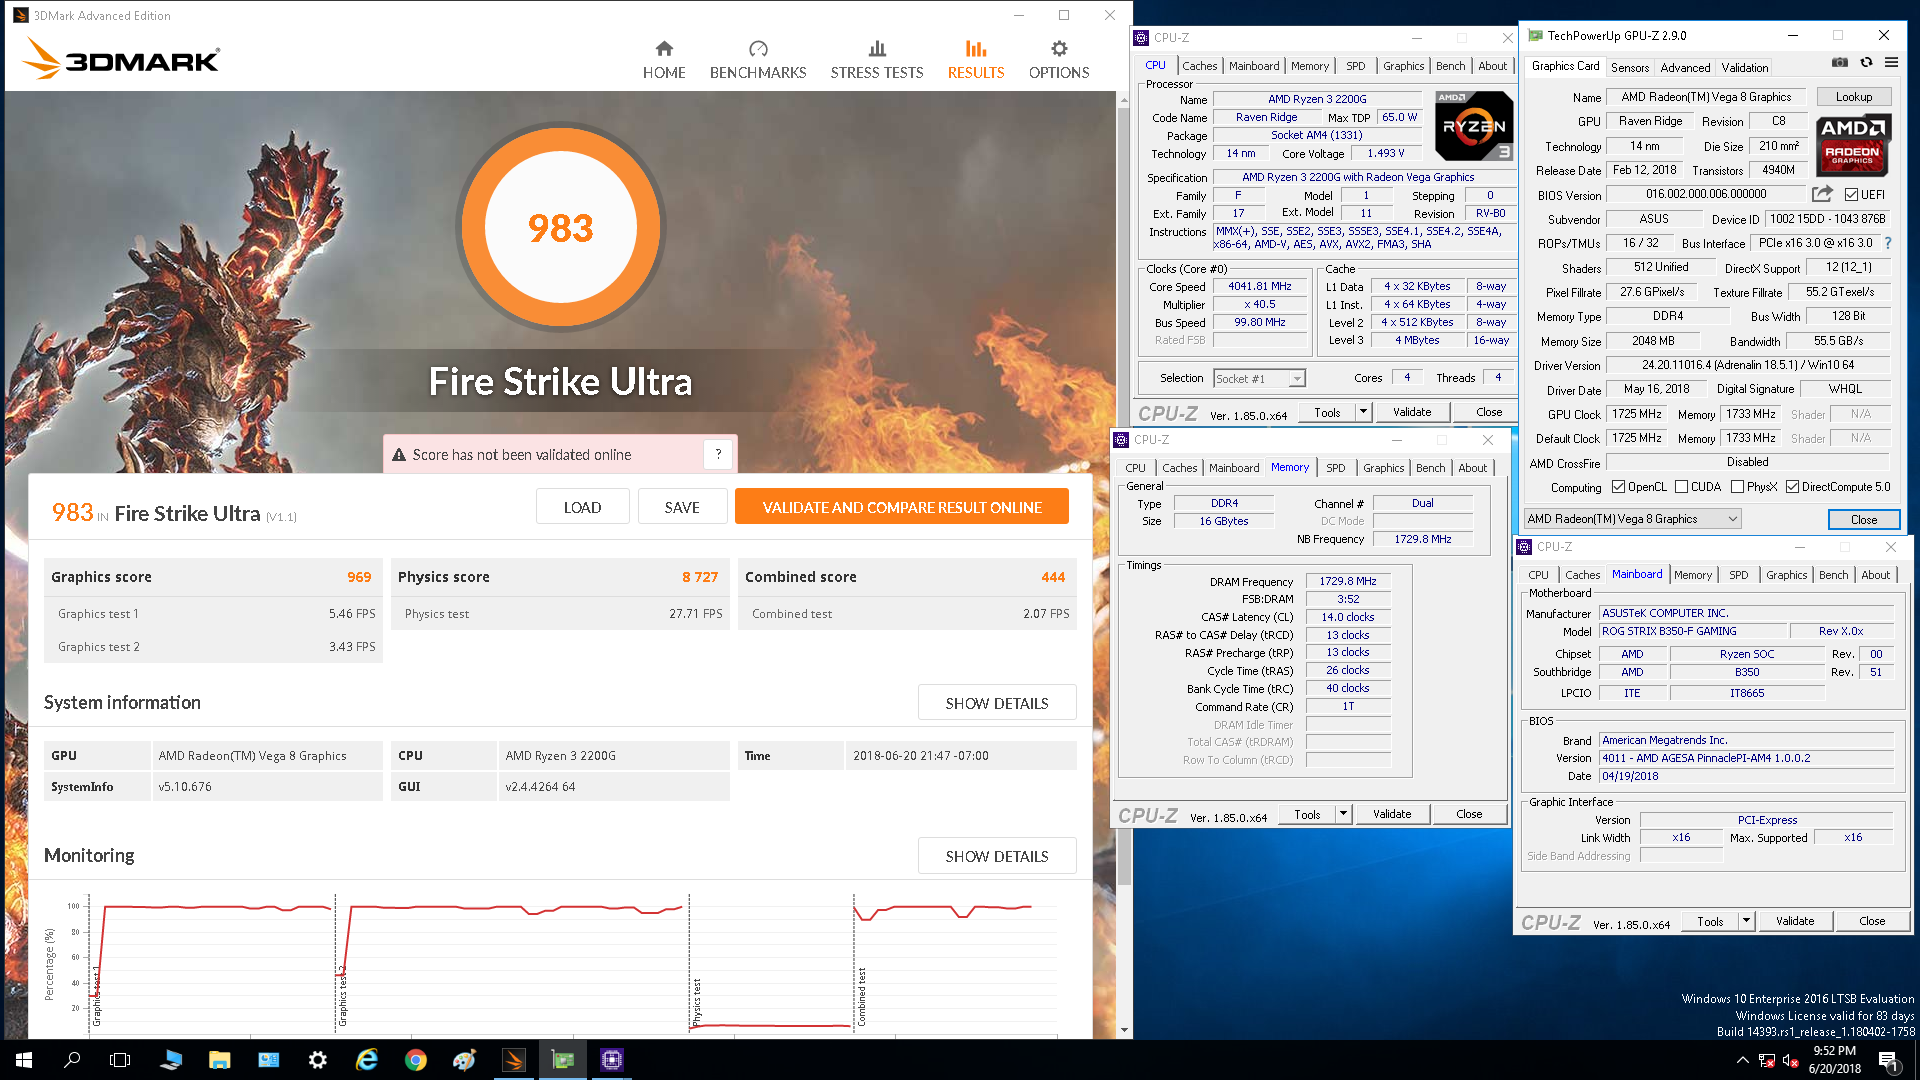Open the BENCHMARKS section in 3DMark
1920x1080 pixels.
point(758,60)
